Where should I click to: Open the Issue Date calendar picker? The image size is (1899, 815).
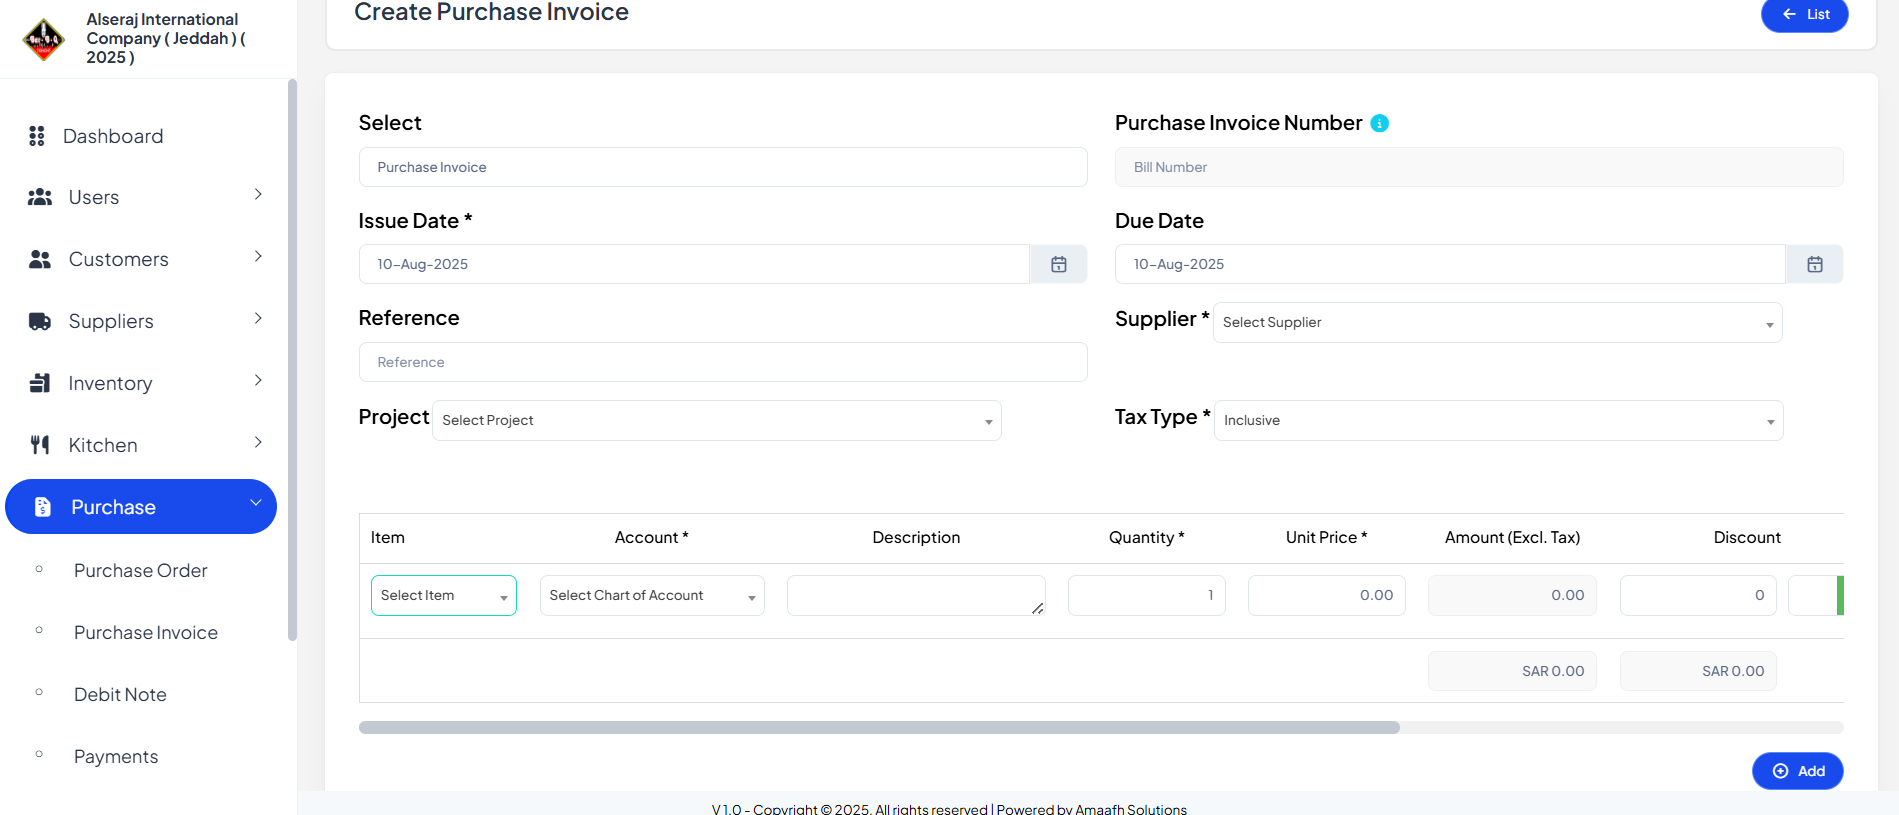[1058, 264]
